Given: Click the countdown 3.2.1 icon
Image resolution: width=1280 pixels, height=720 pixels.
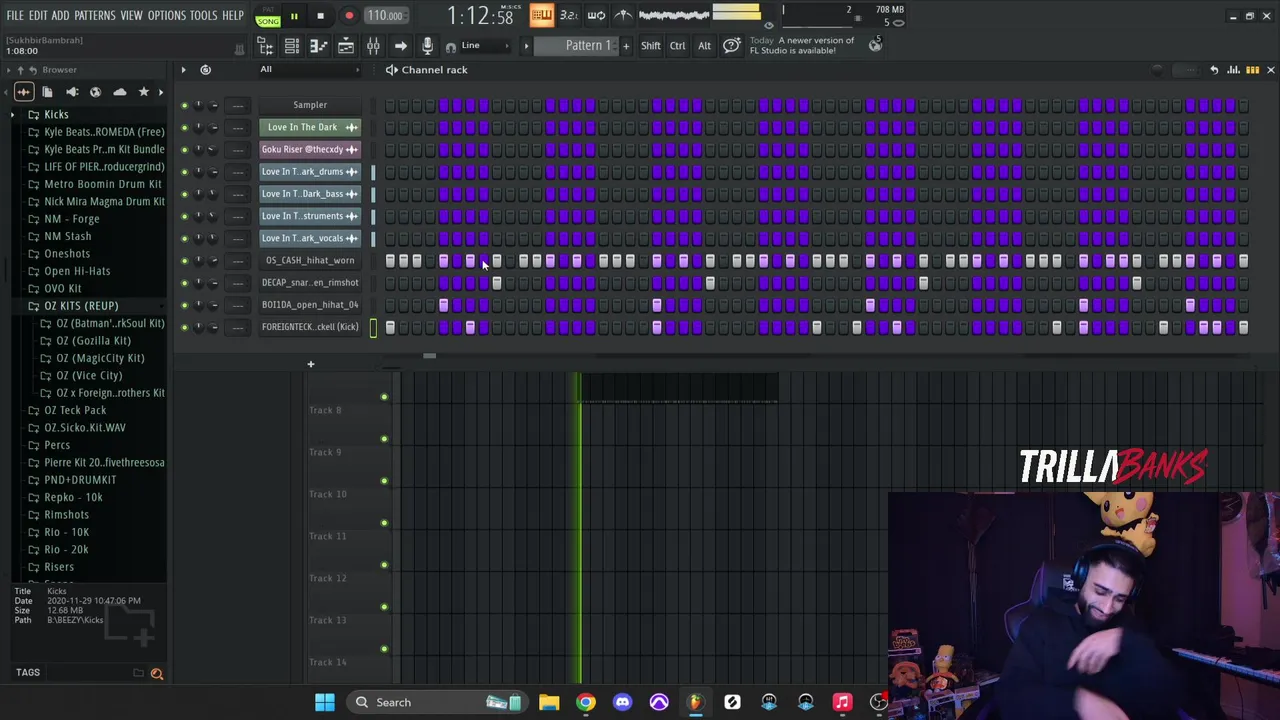Looking at the screenshot, I should [x=569, y=15].
